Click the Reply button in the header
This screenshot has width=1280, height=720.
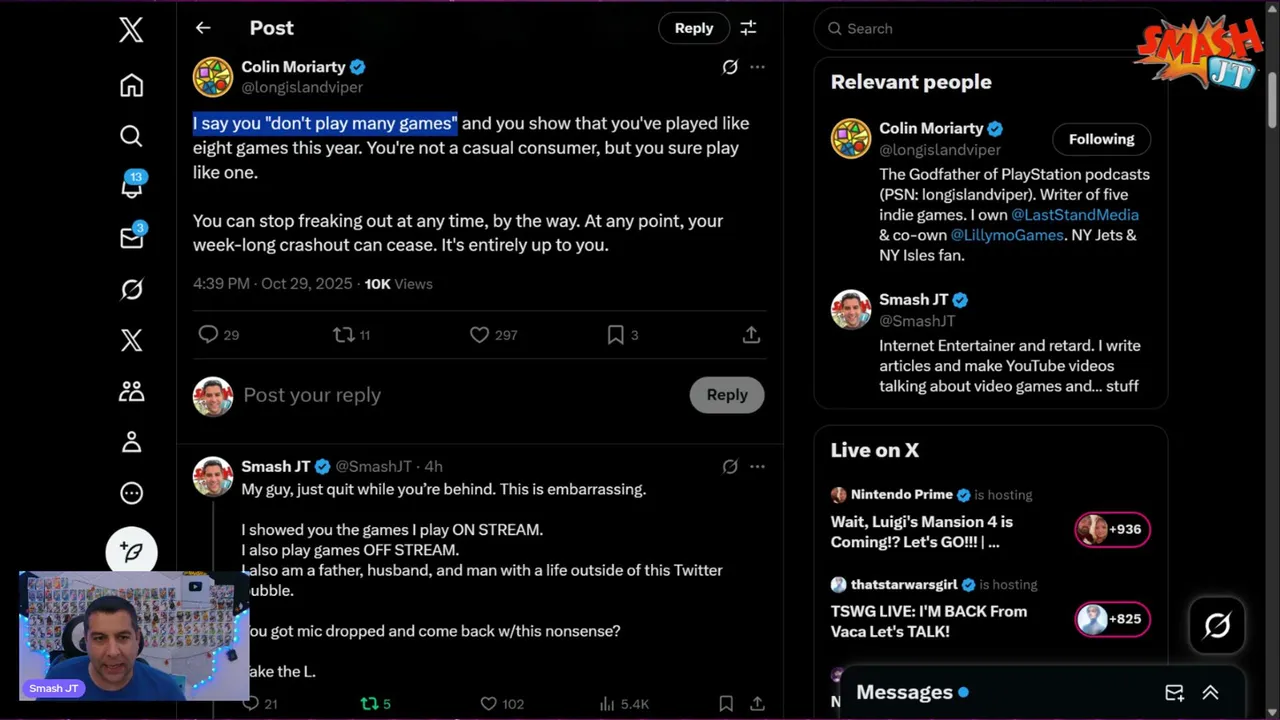693,28
